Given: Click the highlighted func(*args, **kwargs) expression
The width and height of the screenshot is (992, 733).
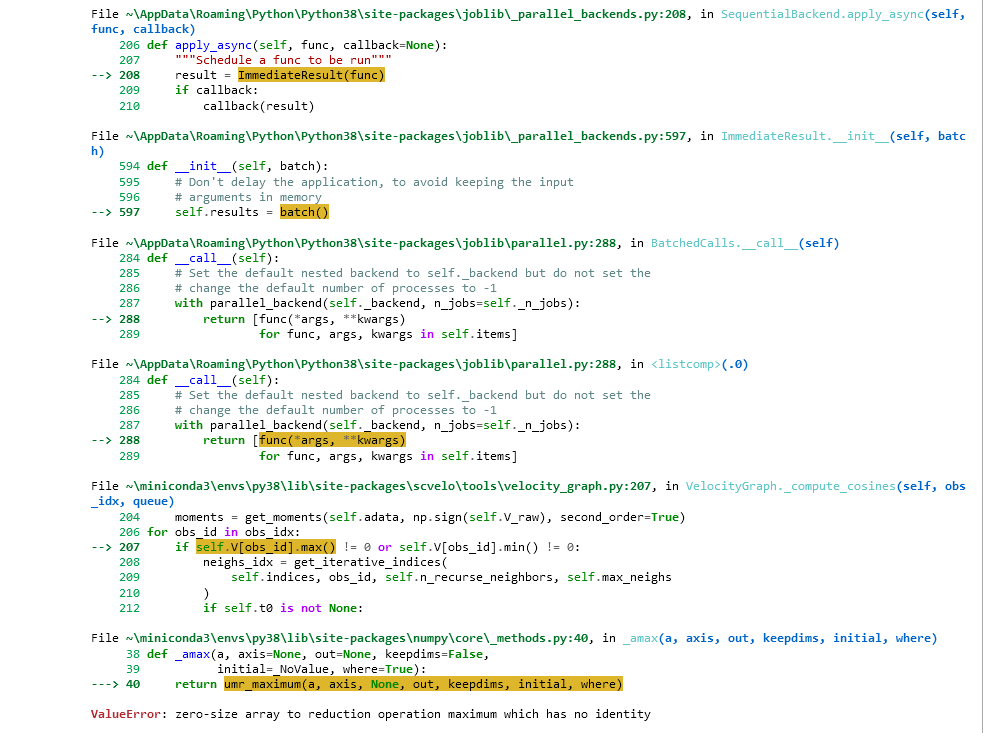Looking at the screenshot, I should click(x=331, y=440).
